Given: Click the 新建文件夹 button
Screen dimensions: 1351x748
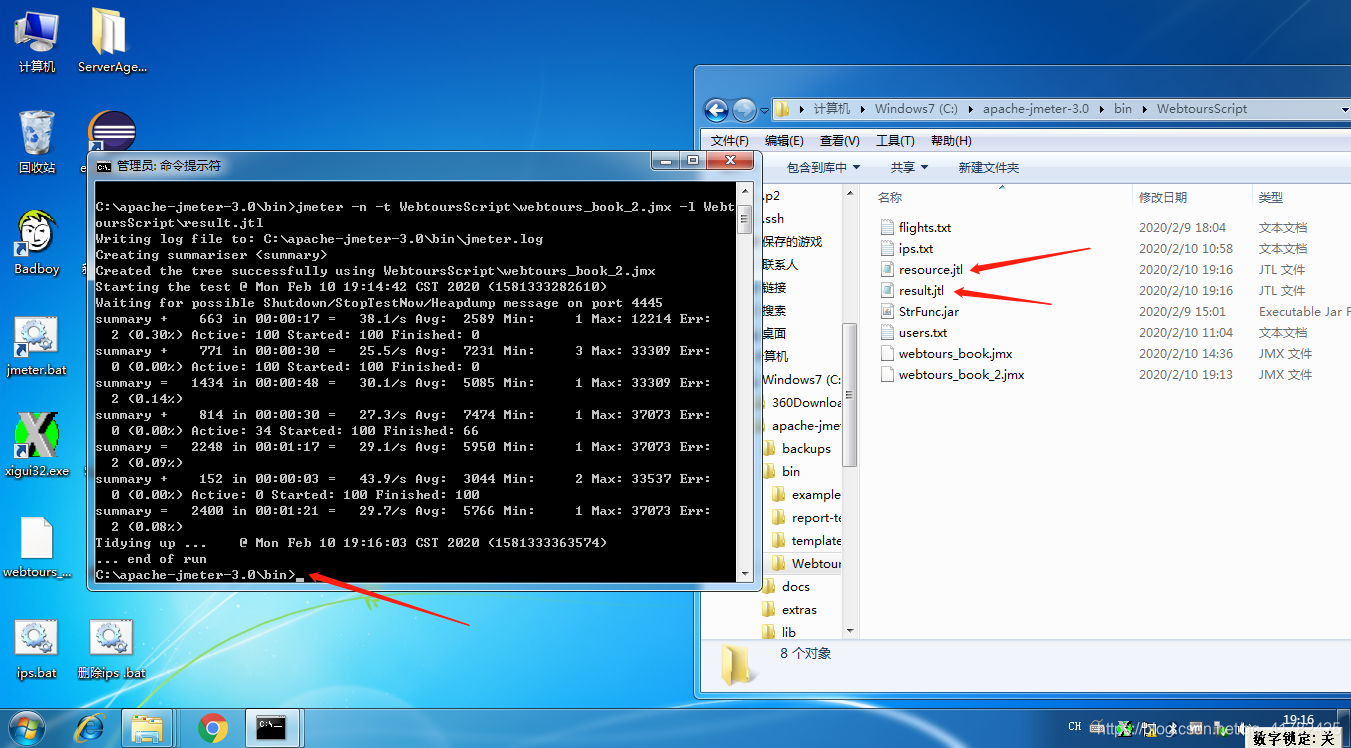Looking at the screenshot, I should [x=988, y=167].
